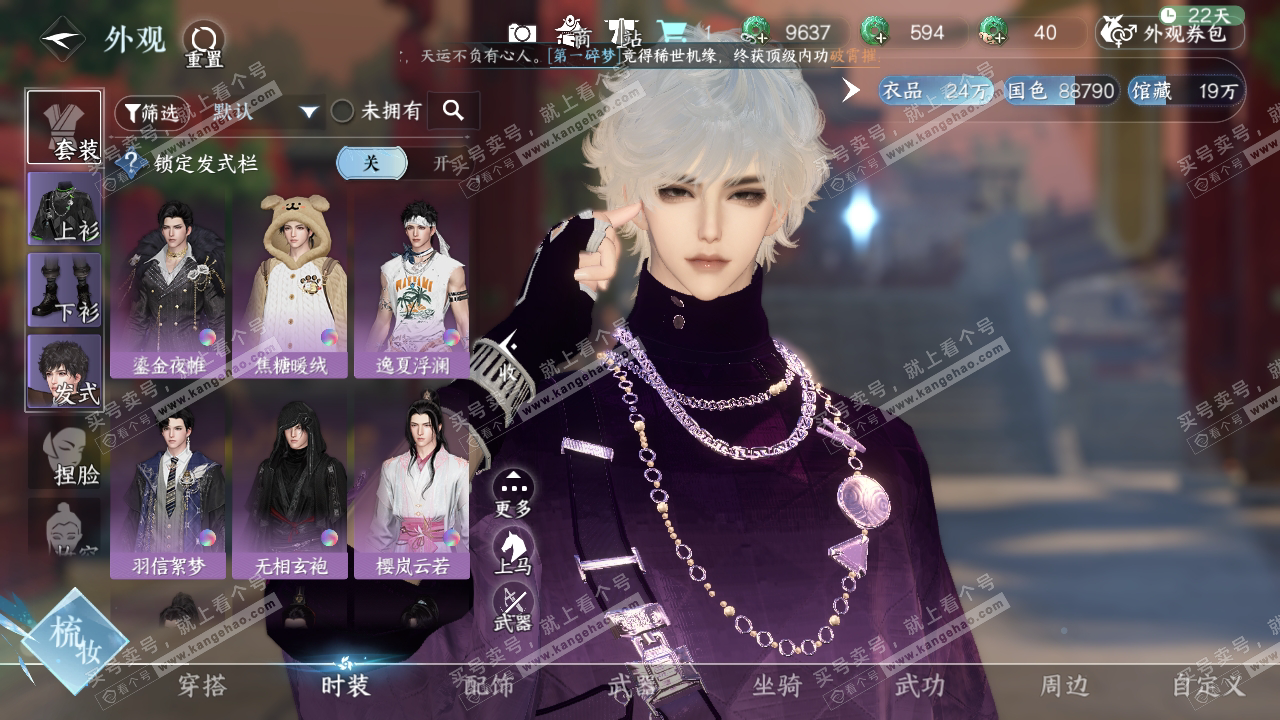Open dye icon on 鎏金夜帷 card
The width and height of the screenshot is (1280, 720).
(207, 337)
